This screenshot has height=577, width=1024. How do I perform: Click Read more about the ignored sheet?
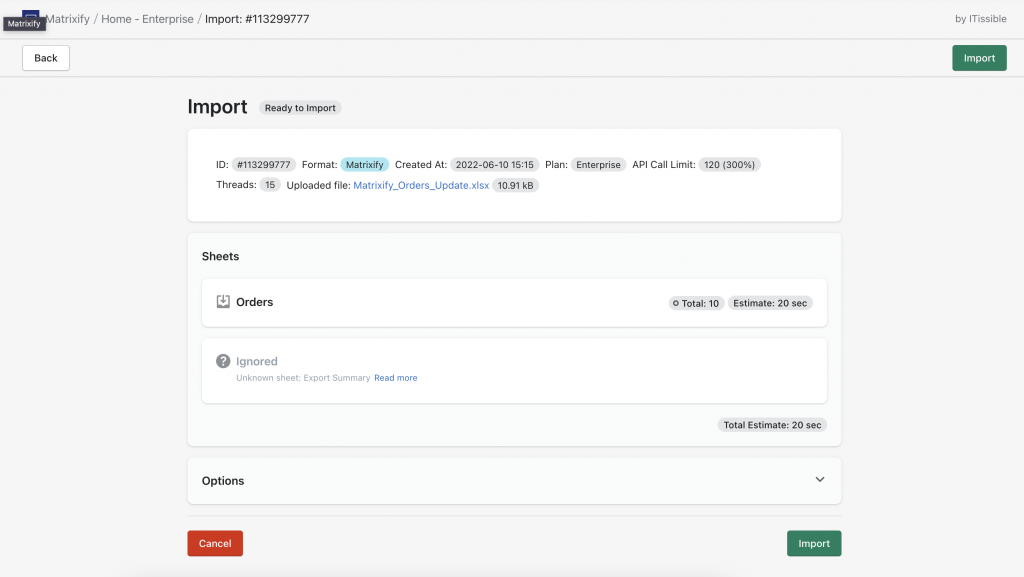tap(396, 378)
